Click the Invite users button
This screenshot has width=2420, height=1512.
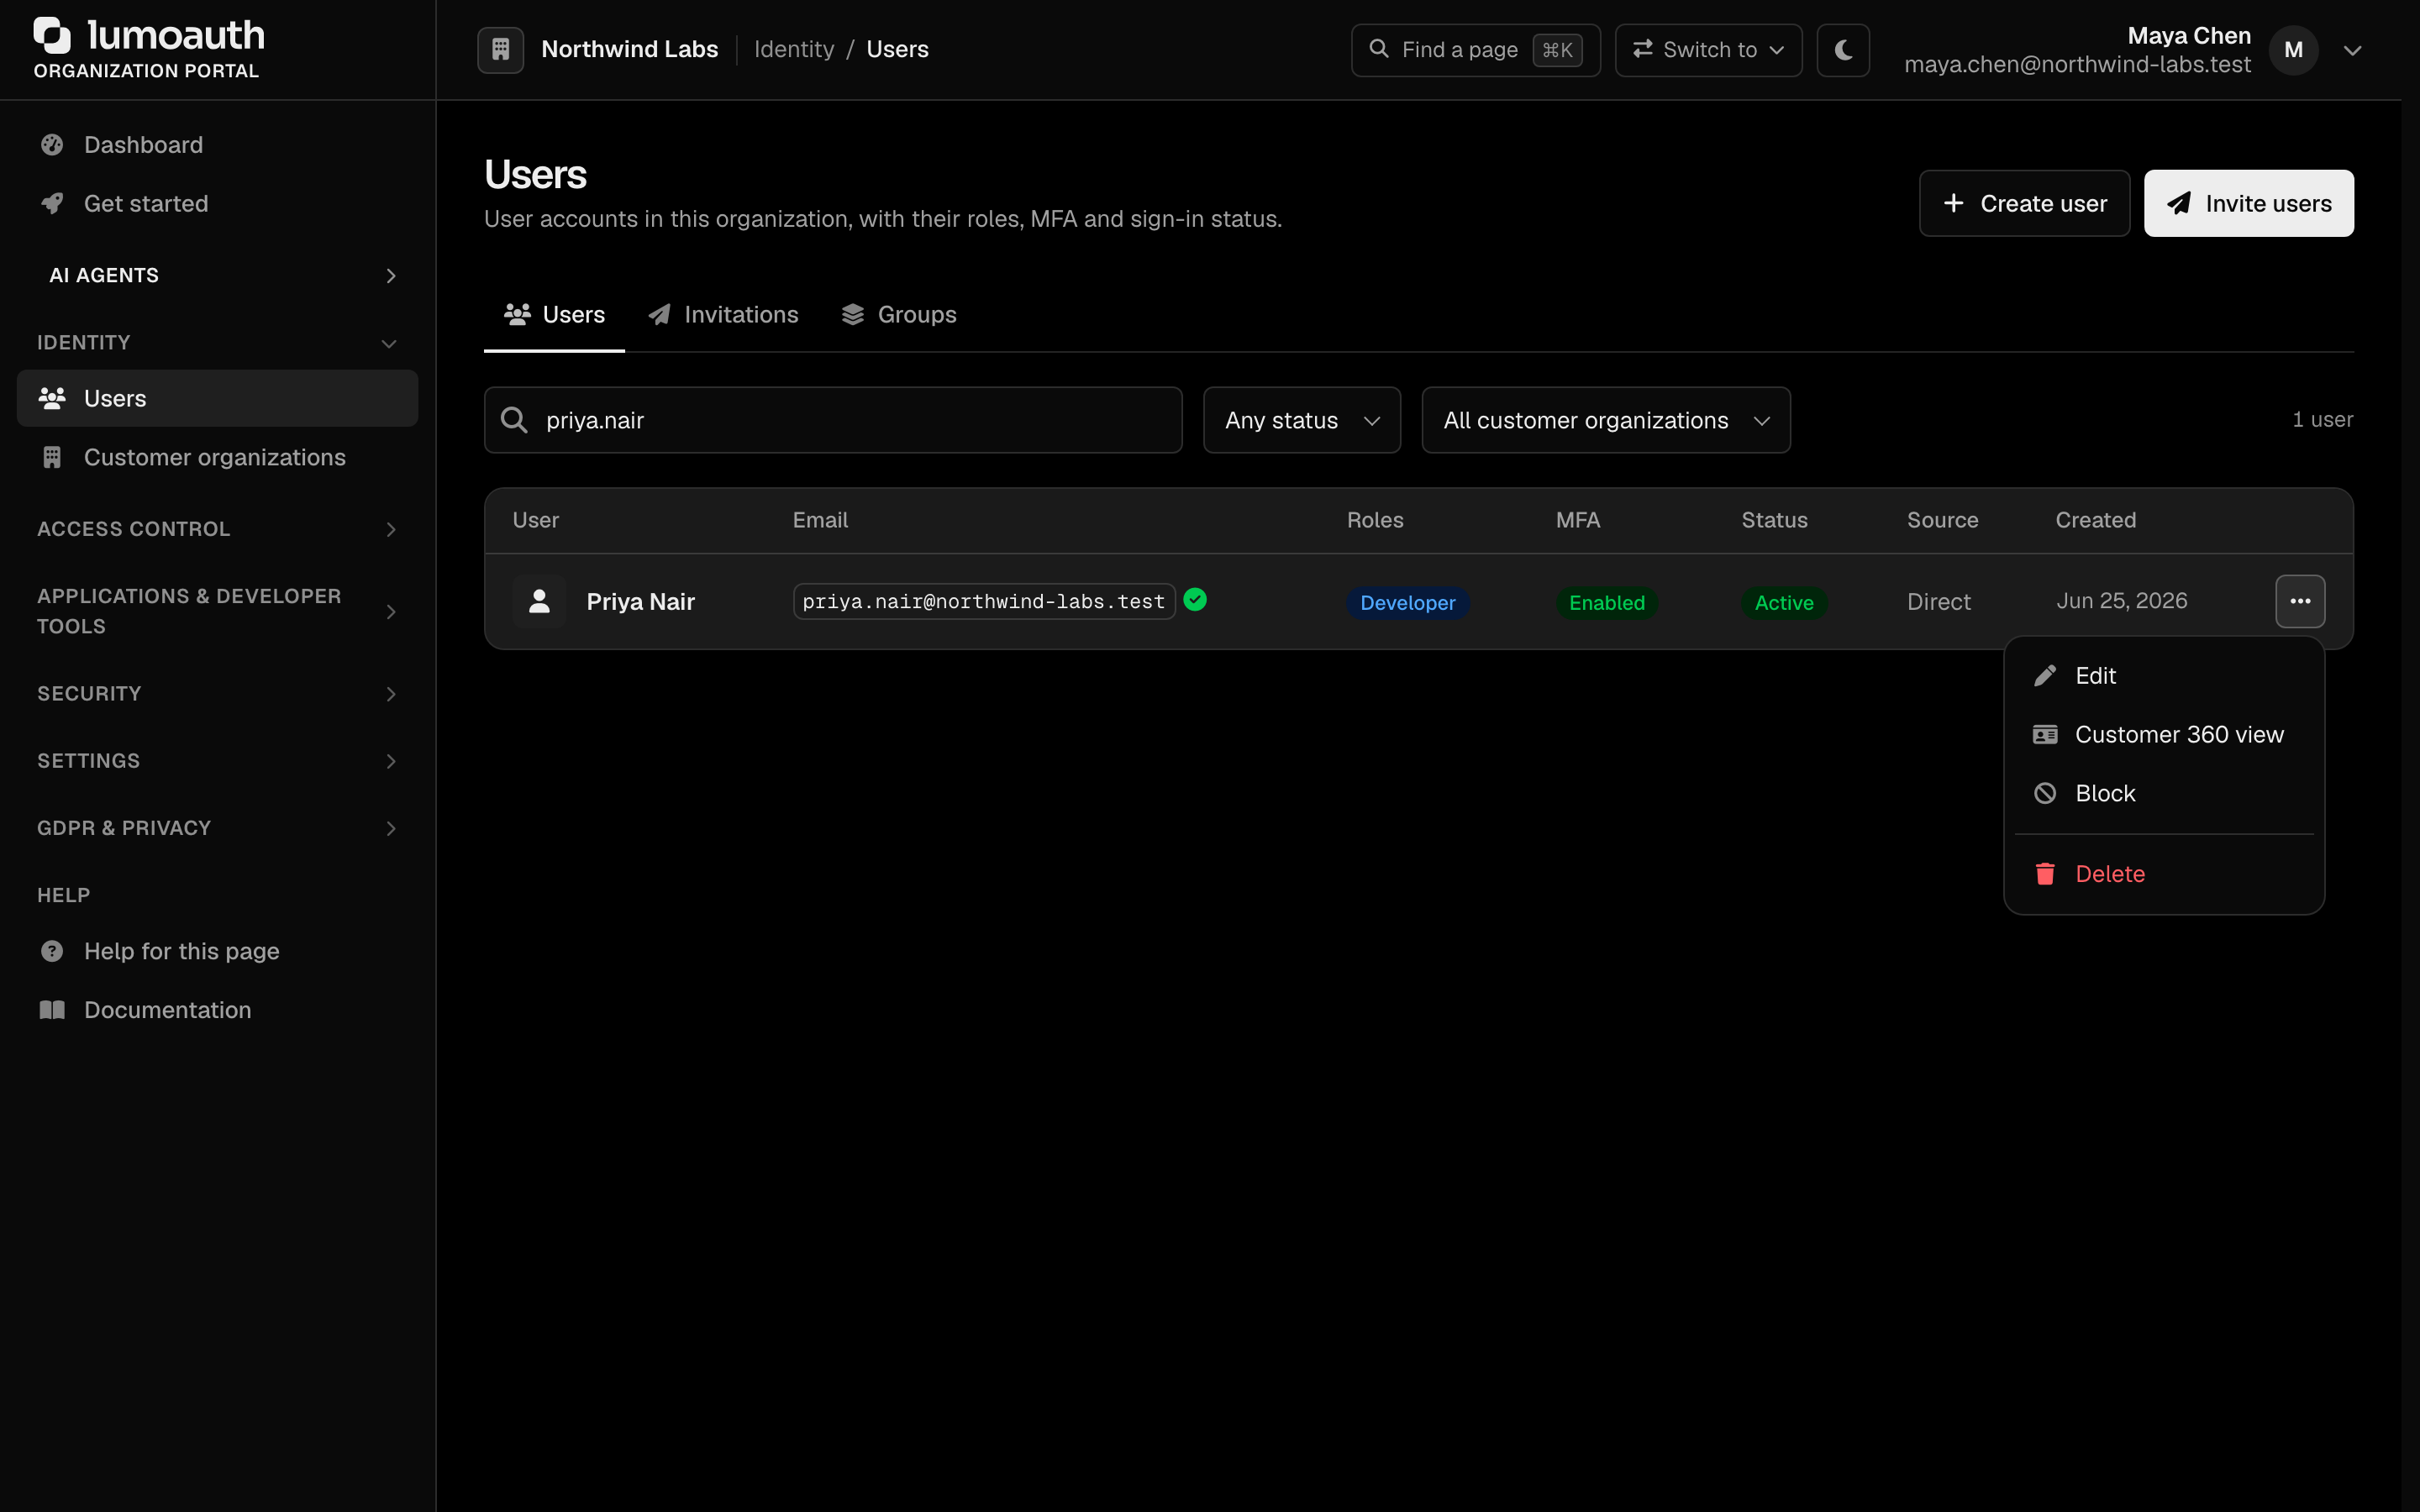(x=2248, y=203)
